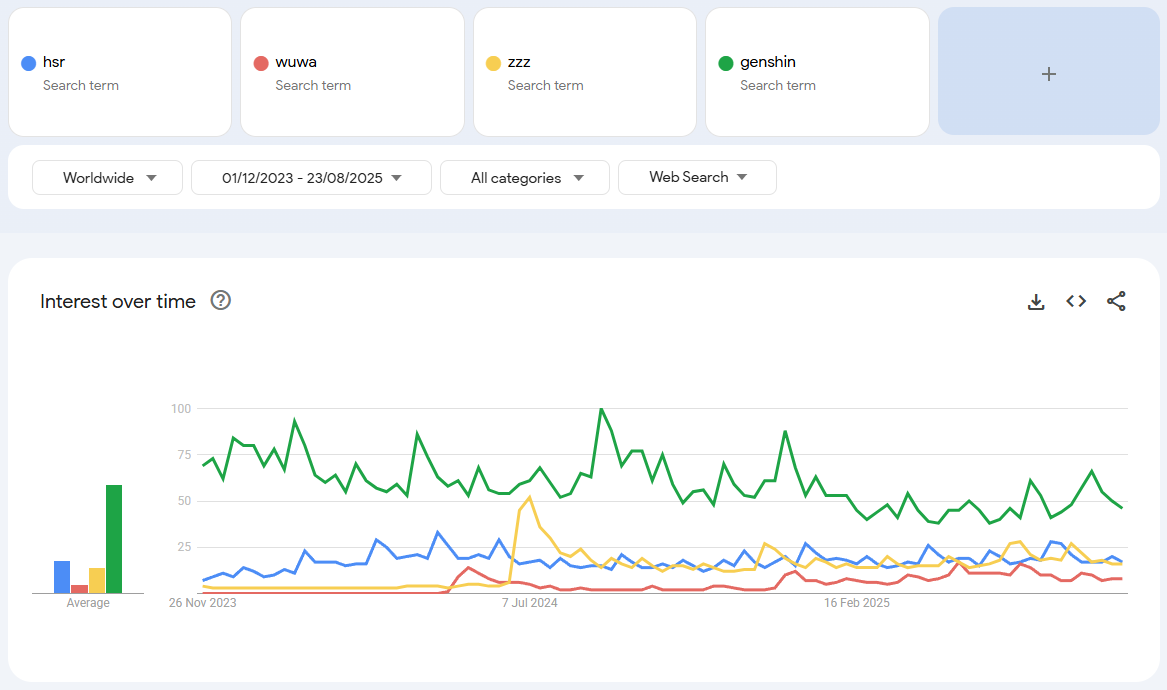Download the interest over time CSV
Viewport: 1167px width, 690px height.
[1036, 302]
